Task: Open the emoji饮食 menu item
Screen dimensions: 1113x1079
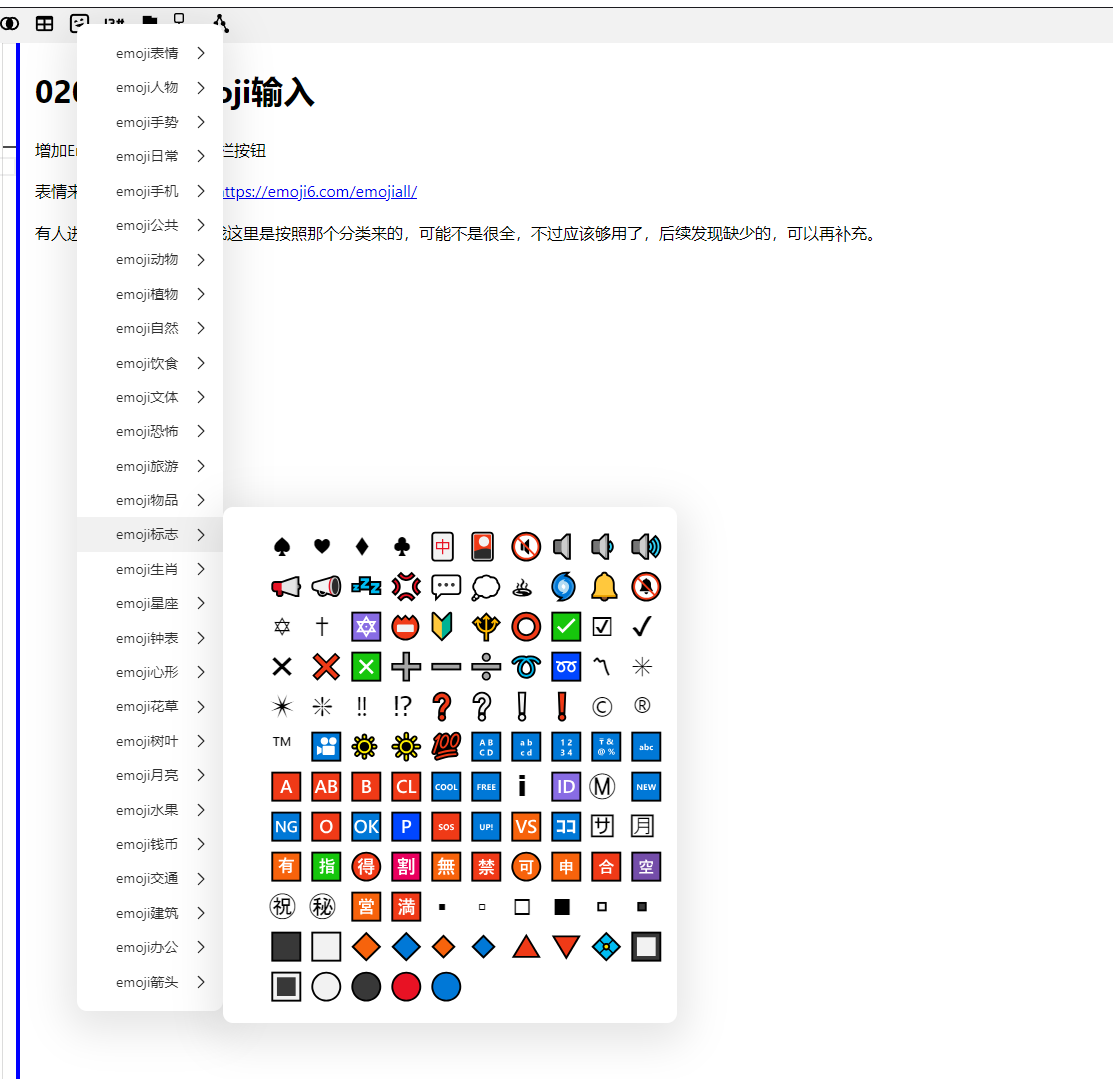Action: click(148, 363)
